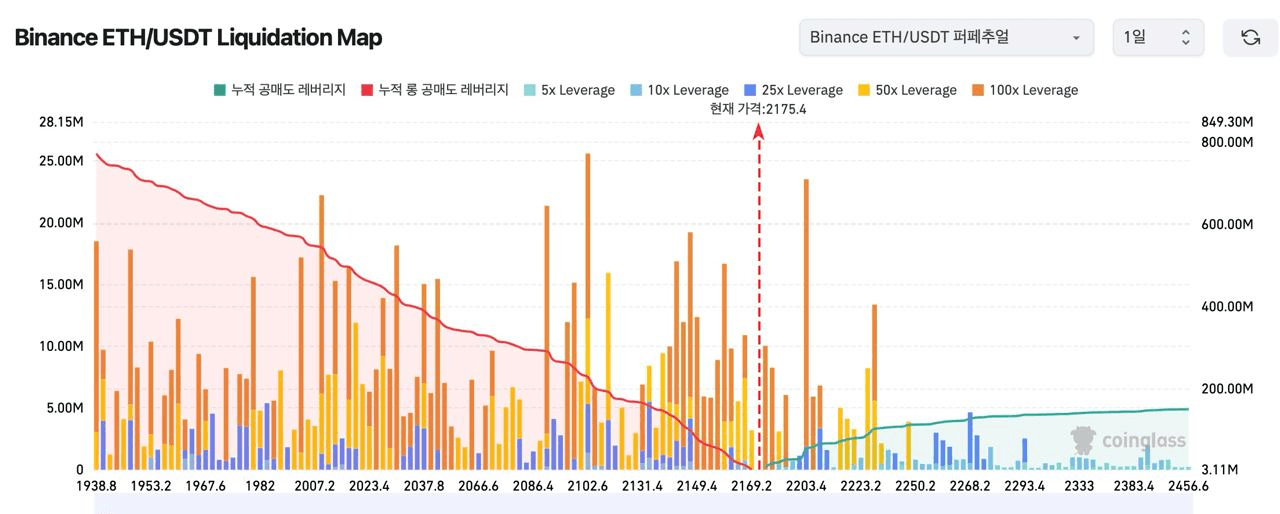Click the left axis value 25.00M

coord(60,161)
